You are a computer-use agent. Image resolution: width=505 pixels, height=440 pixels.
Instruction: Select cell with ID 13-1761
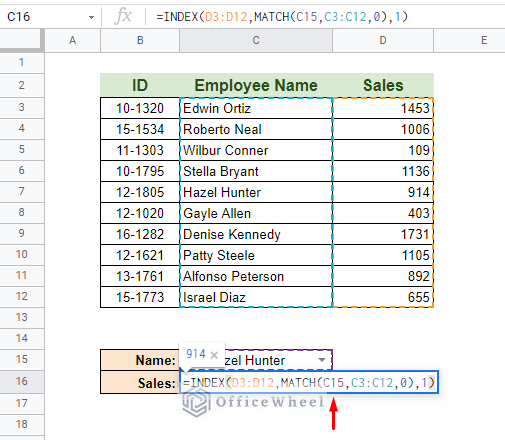tap(140, 276)
